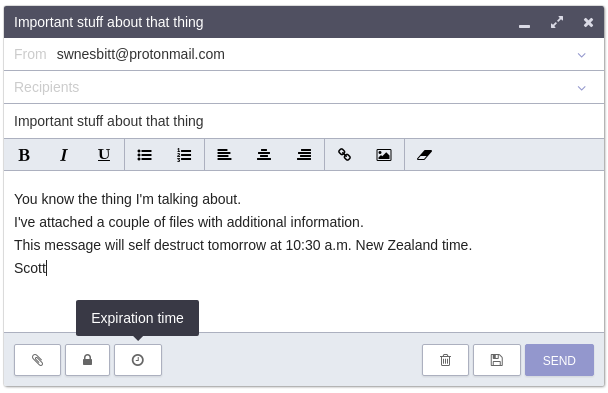Align text to the left
The height and width of the screenshot is (393, 608).
[x=224, y=155]
